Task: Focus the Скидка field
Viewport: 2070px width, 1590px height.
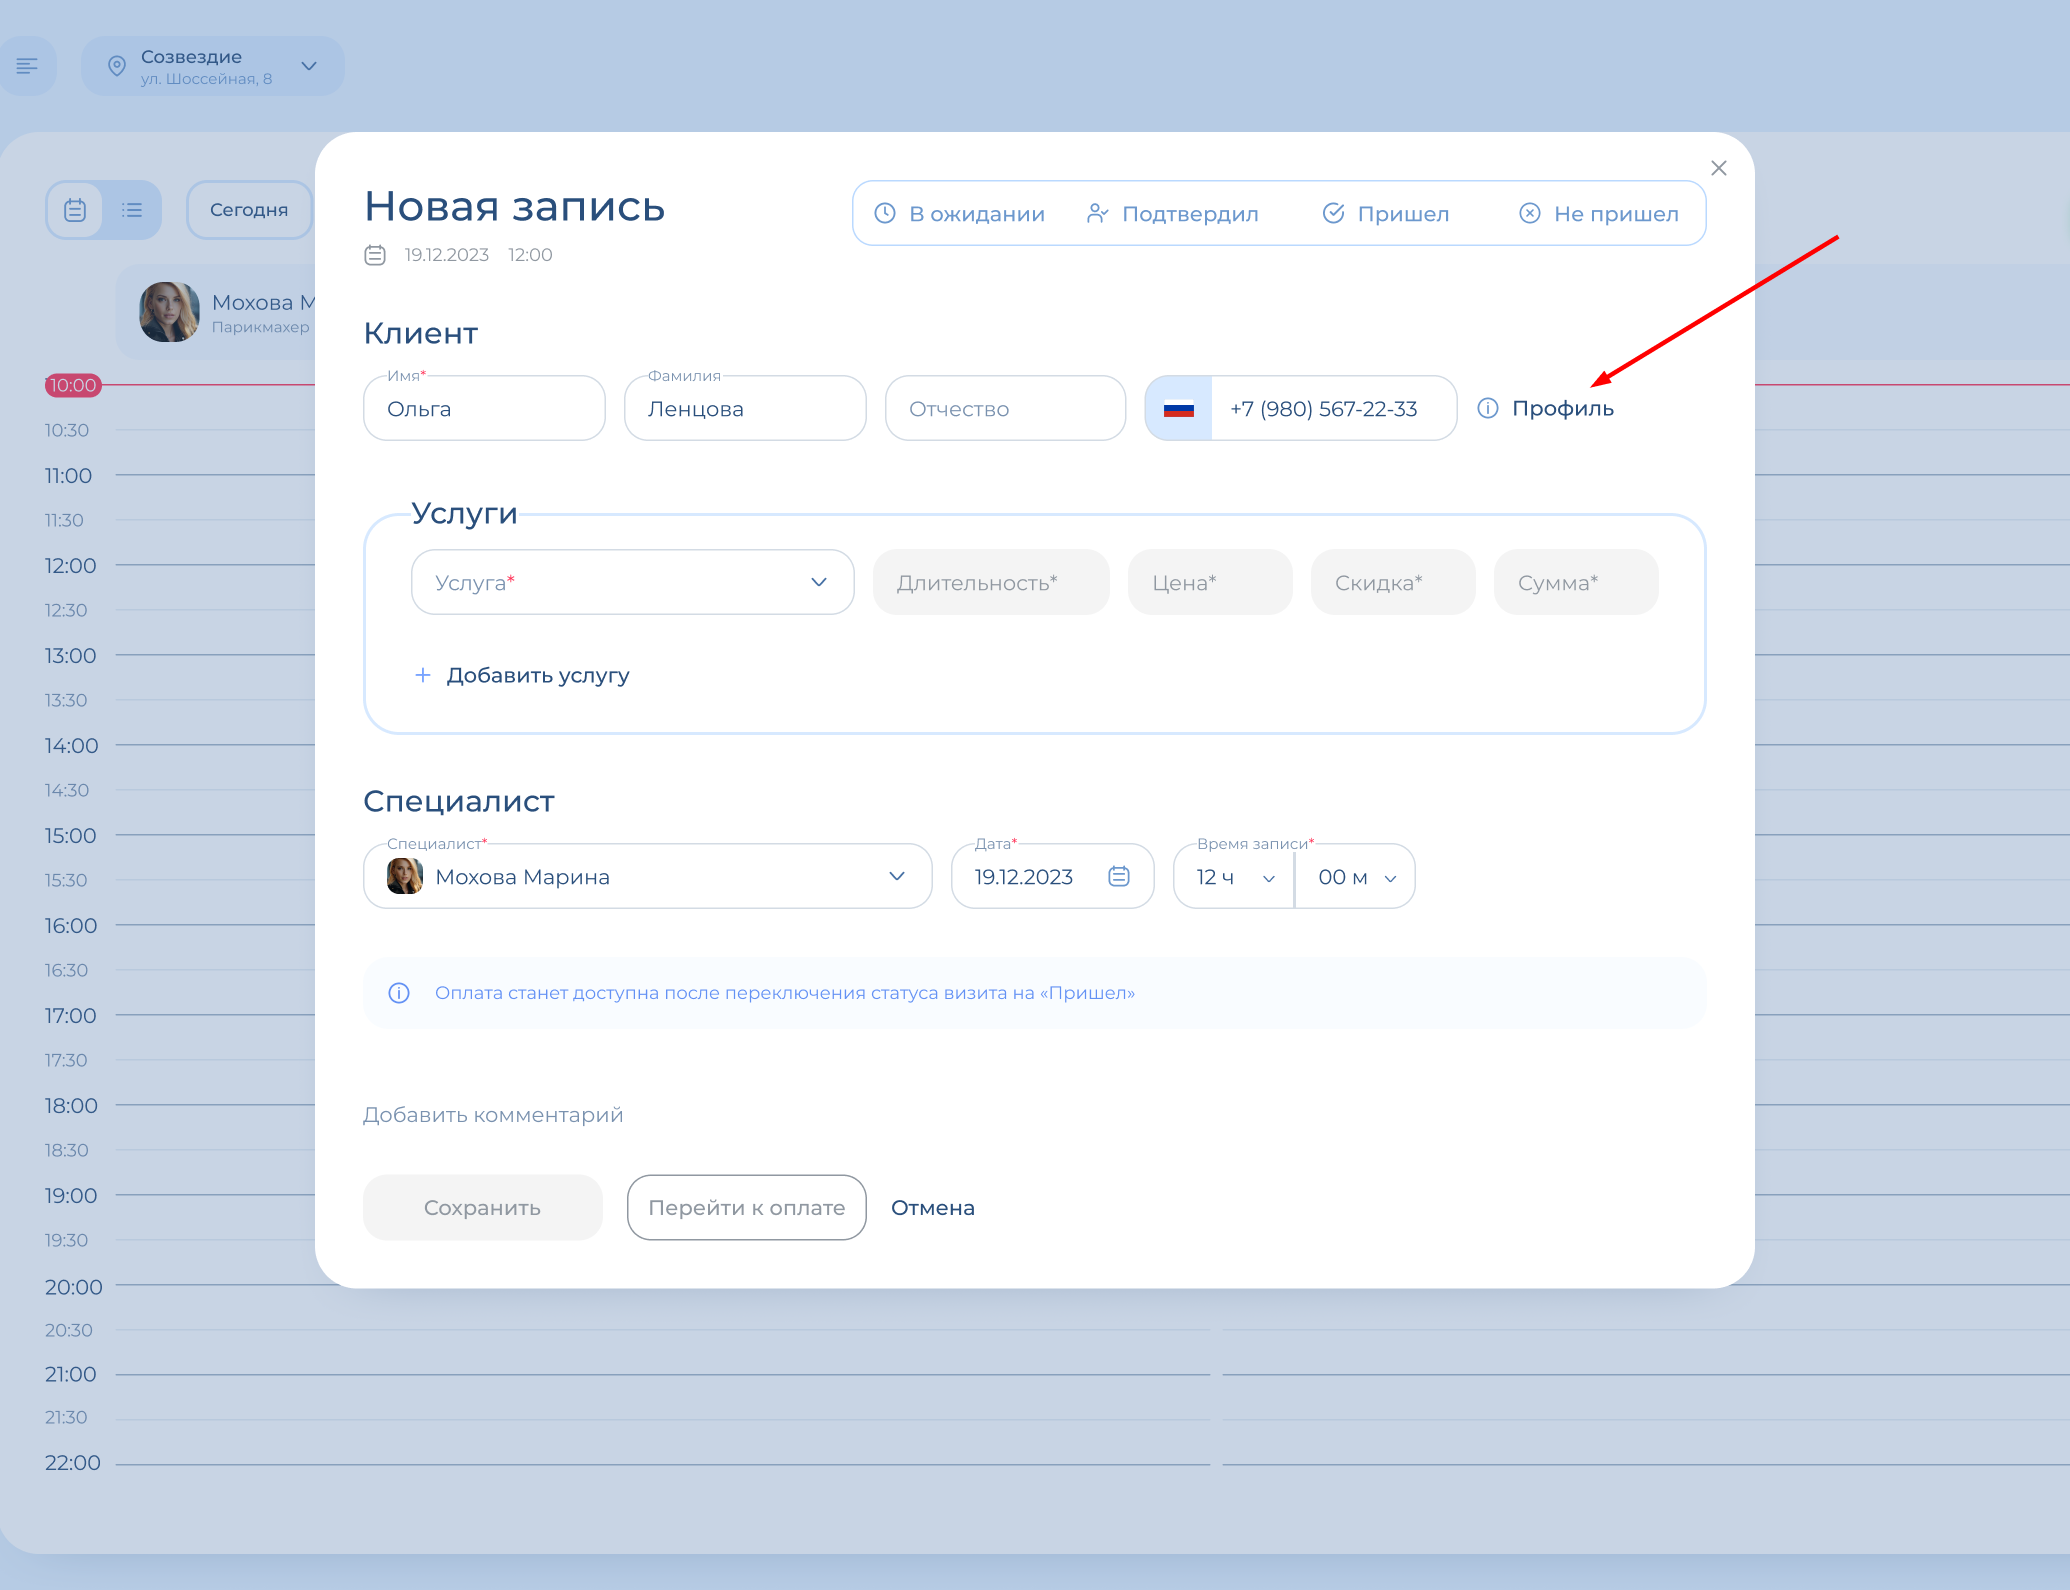Action: (1393, 582)
